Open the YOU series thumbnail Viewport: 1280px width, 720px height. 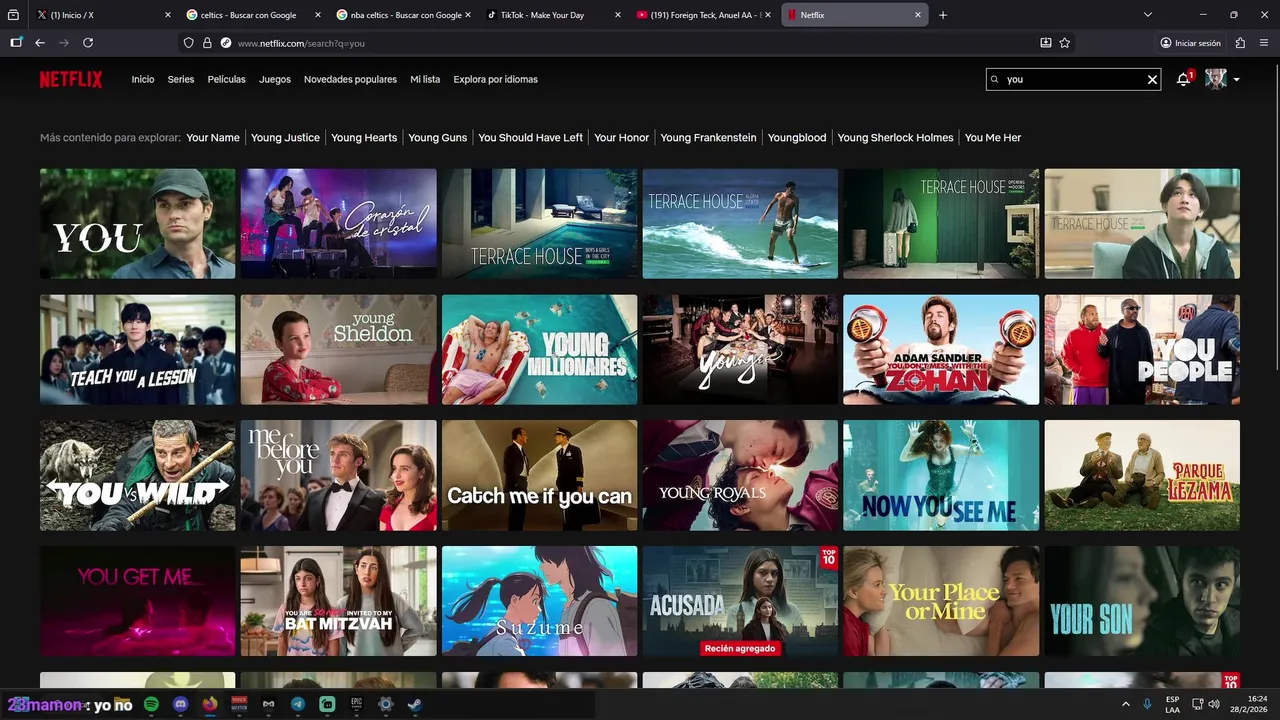coord(138,223)
